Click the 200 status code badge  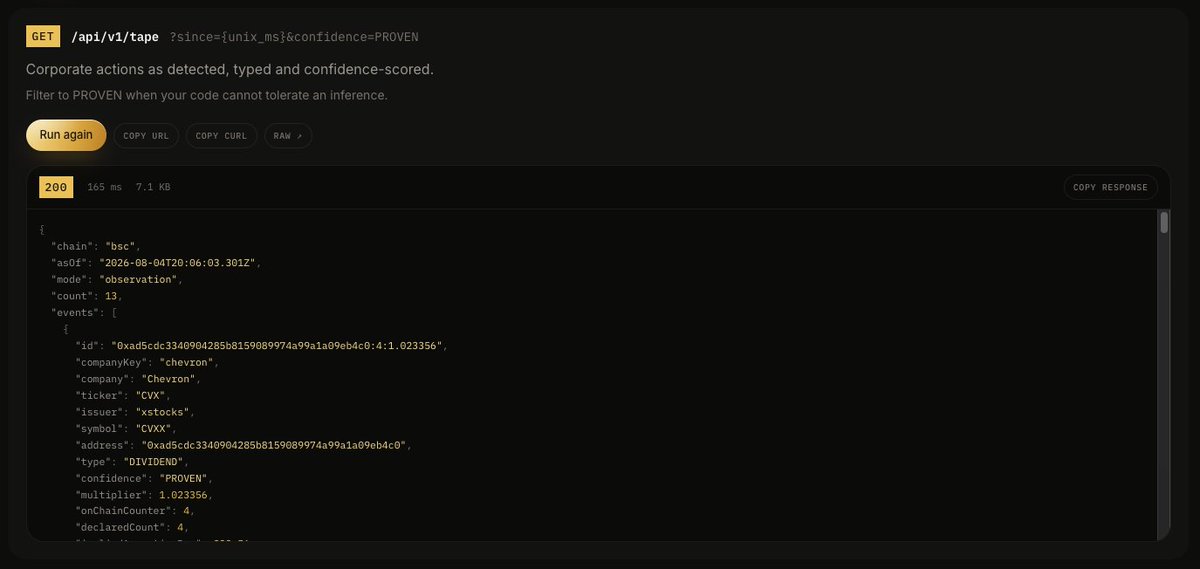[x=56, y=187]
